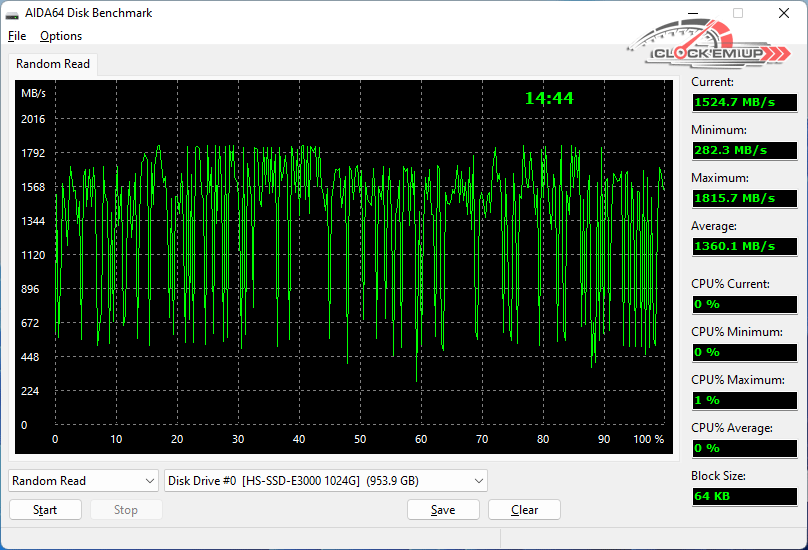Click the CPU% Maximum 1 % field
Viewport: 808px width, 550px height.
(x=744, y=400)
